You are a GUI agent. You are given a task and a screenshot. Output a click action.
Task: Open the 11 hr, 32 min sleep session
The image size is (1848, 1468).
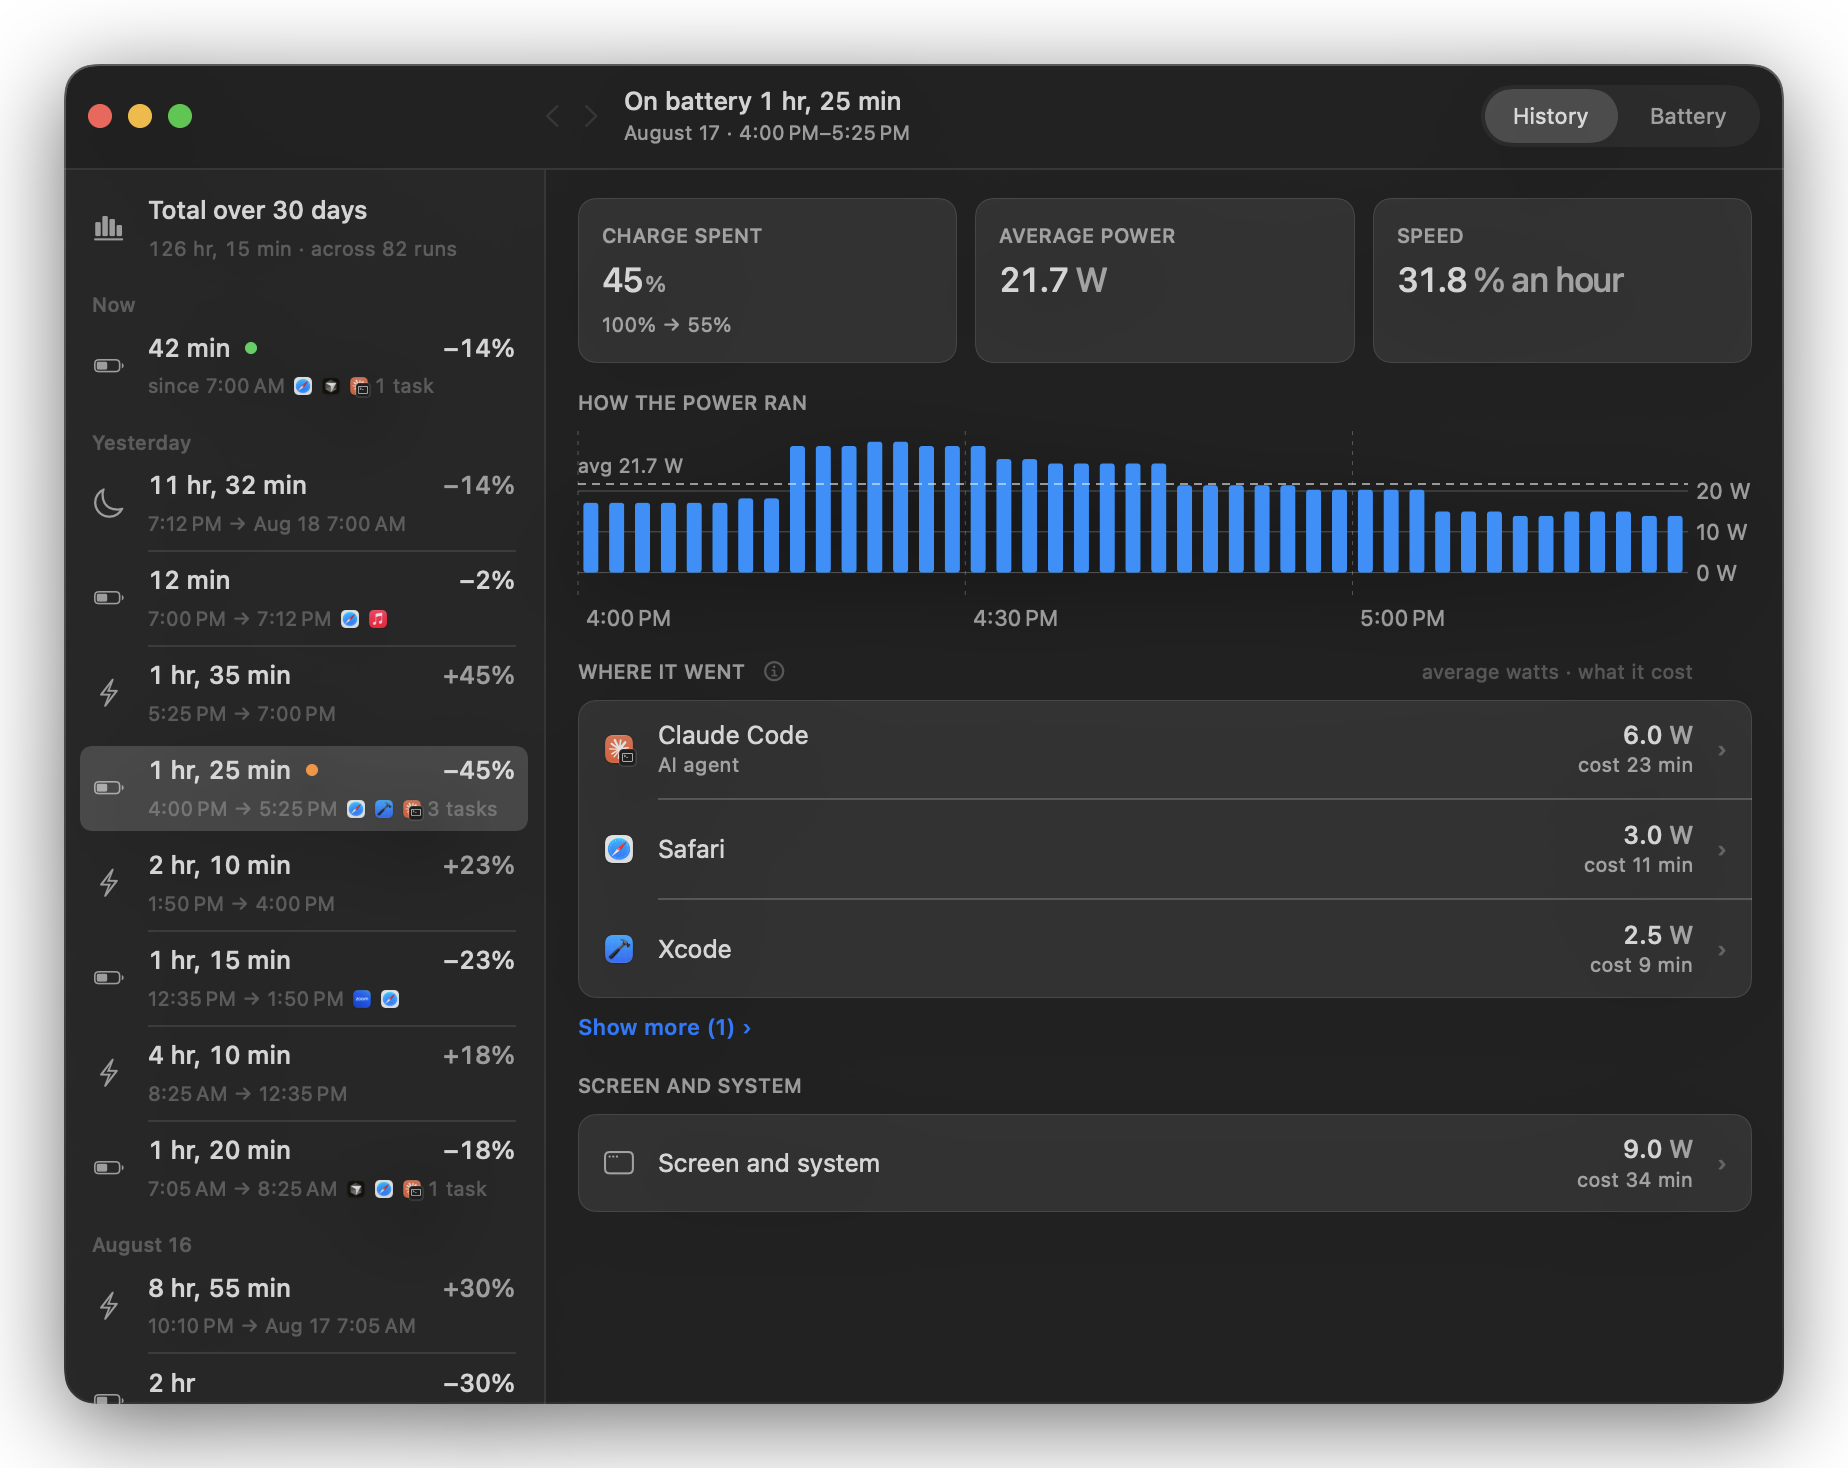point(304,503)
